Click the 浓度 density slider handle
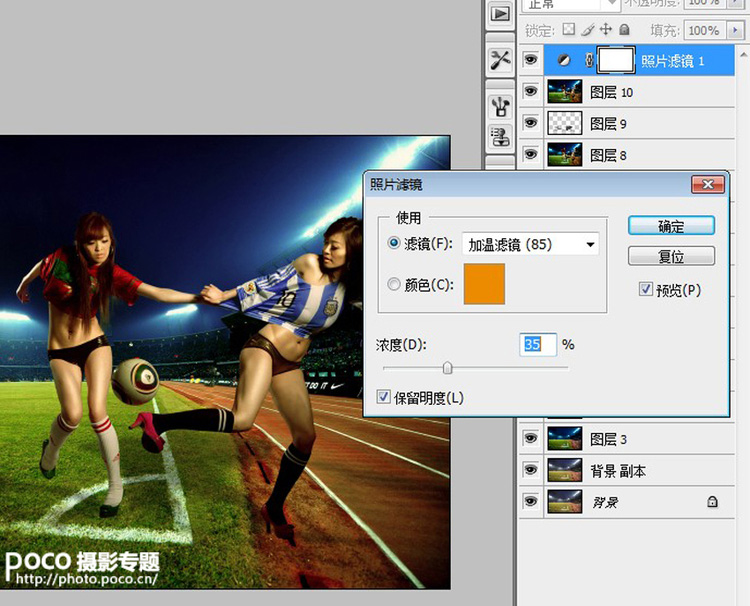 point(447,368)
